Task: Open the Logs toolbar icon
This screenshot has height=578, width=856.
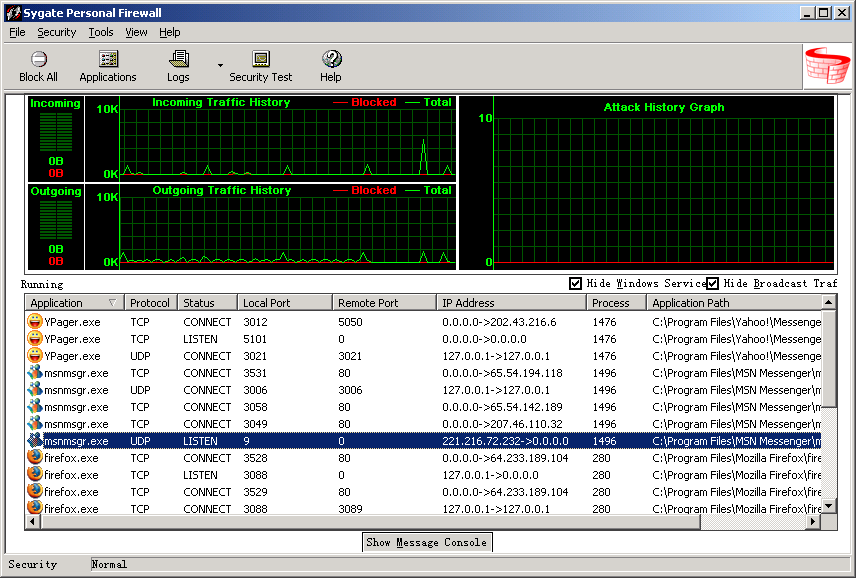Action: [x=179, y=59]
